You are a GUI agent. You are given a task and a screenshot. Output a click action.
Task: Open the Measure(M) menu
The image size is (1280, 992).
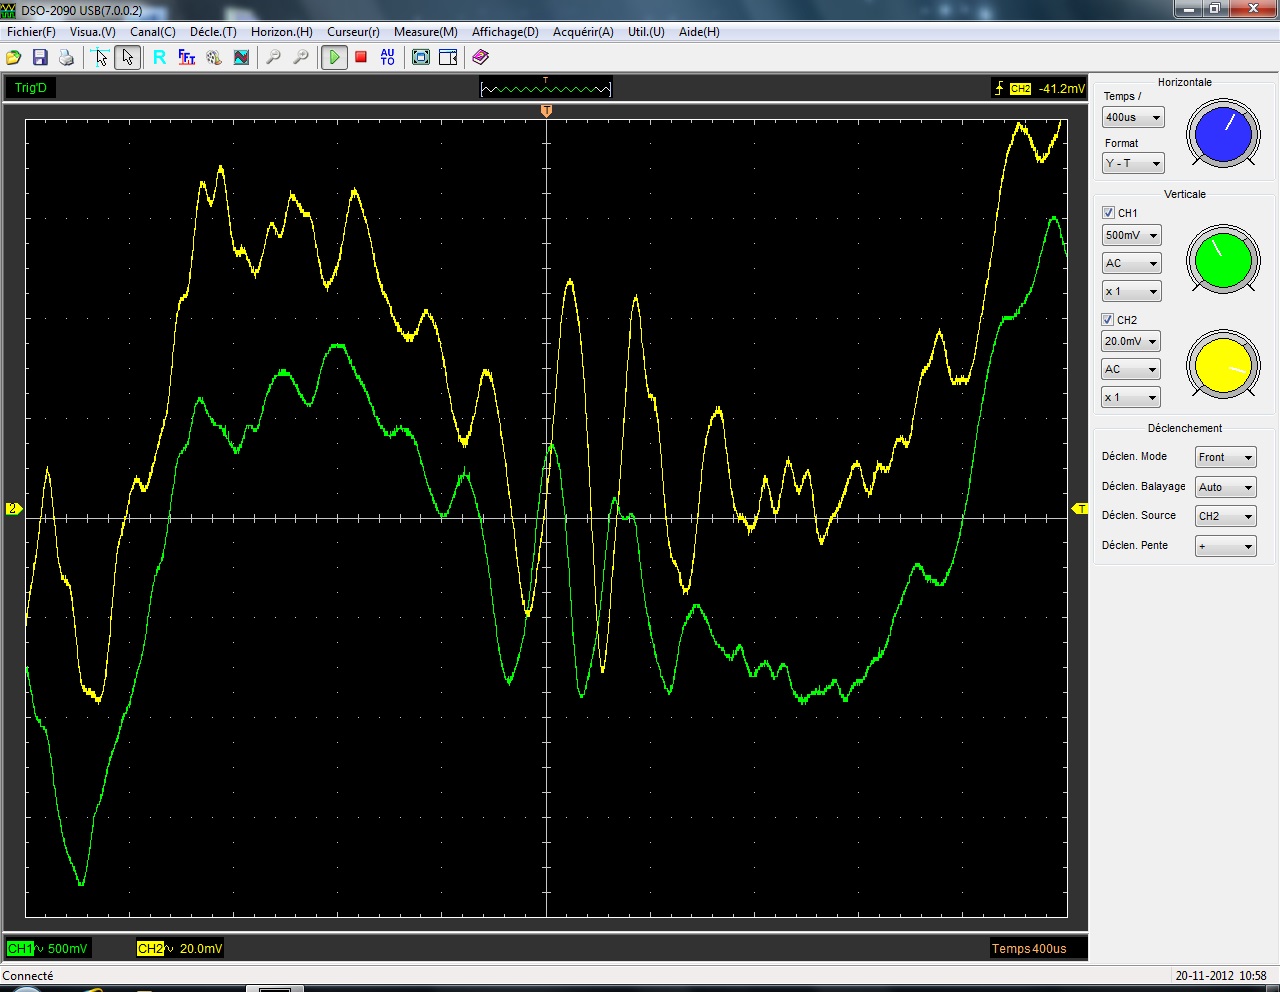click(425, 32)
